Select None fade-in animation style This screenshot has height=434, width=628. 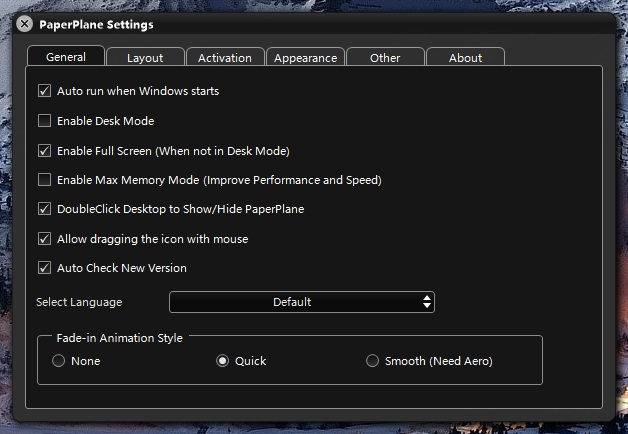59,361
